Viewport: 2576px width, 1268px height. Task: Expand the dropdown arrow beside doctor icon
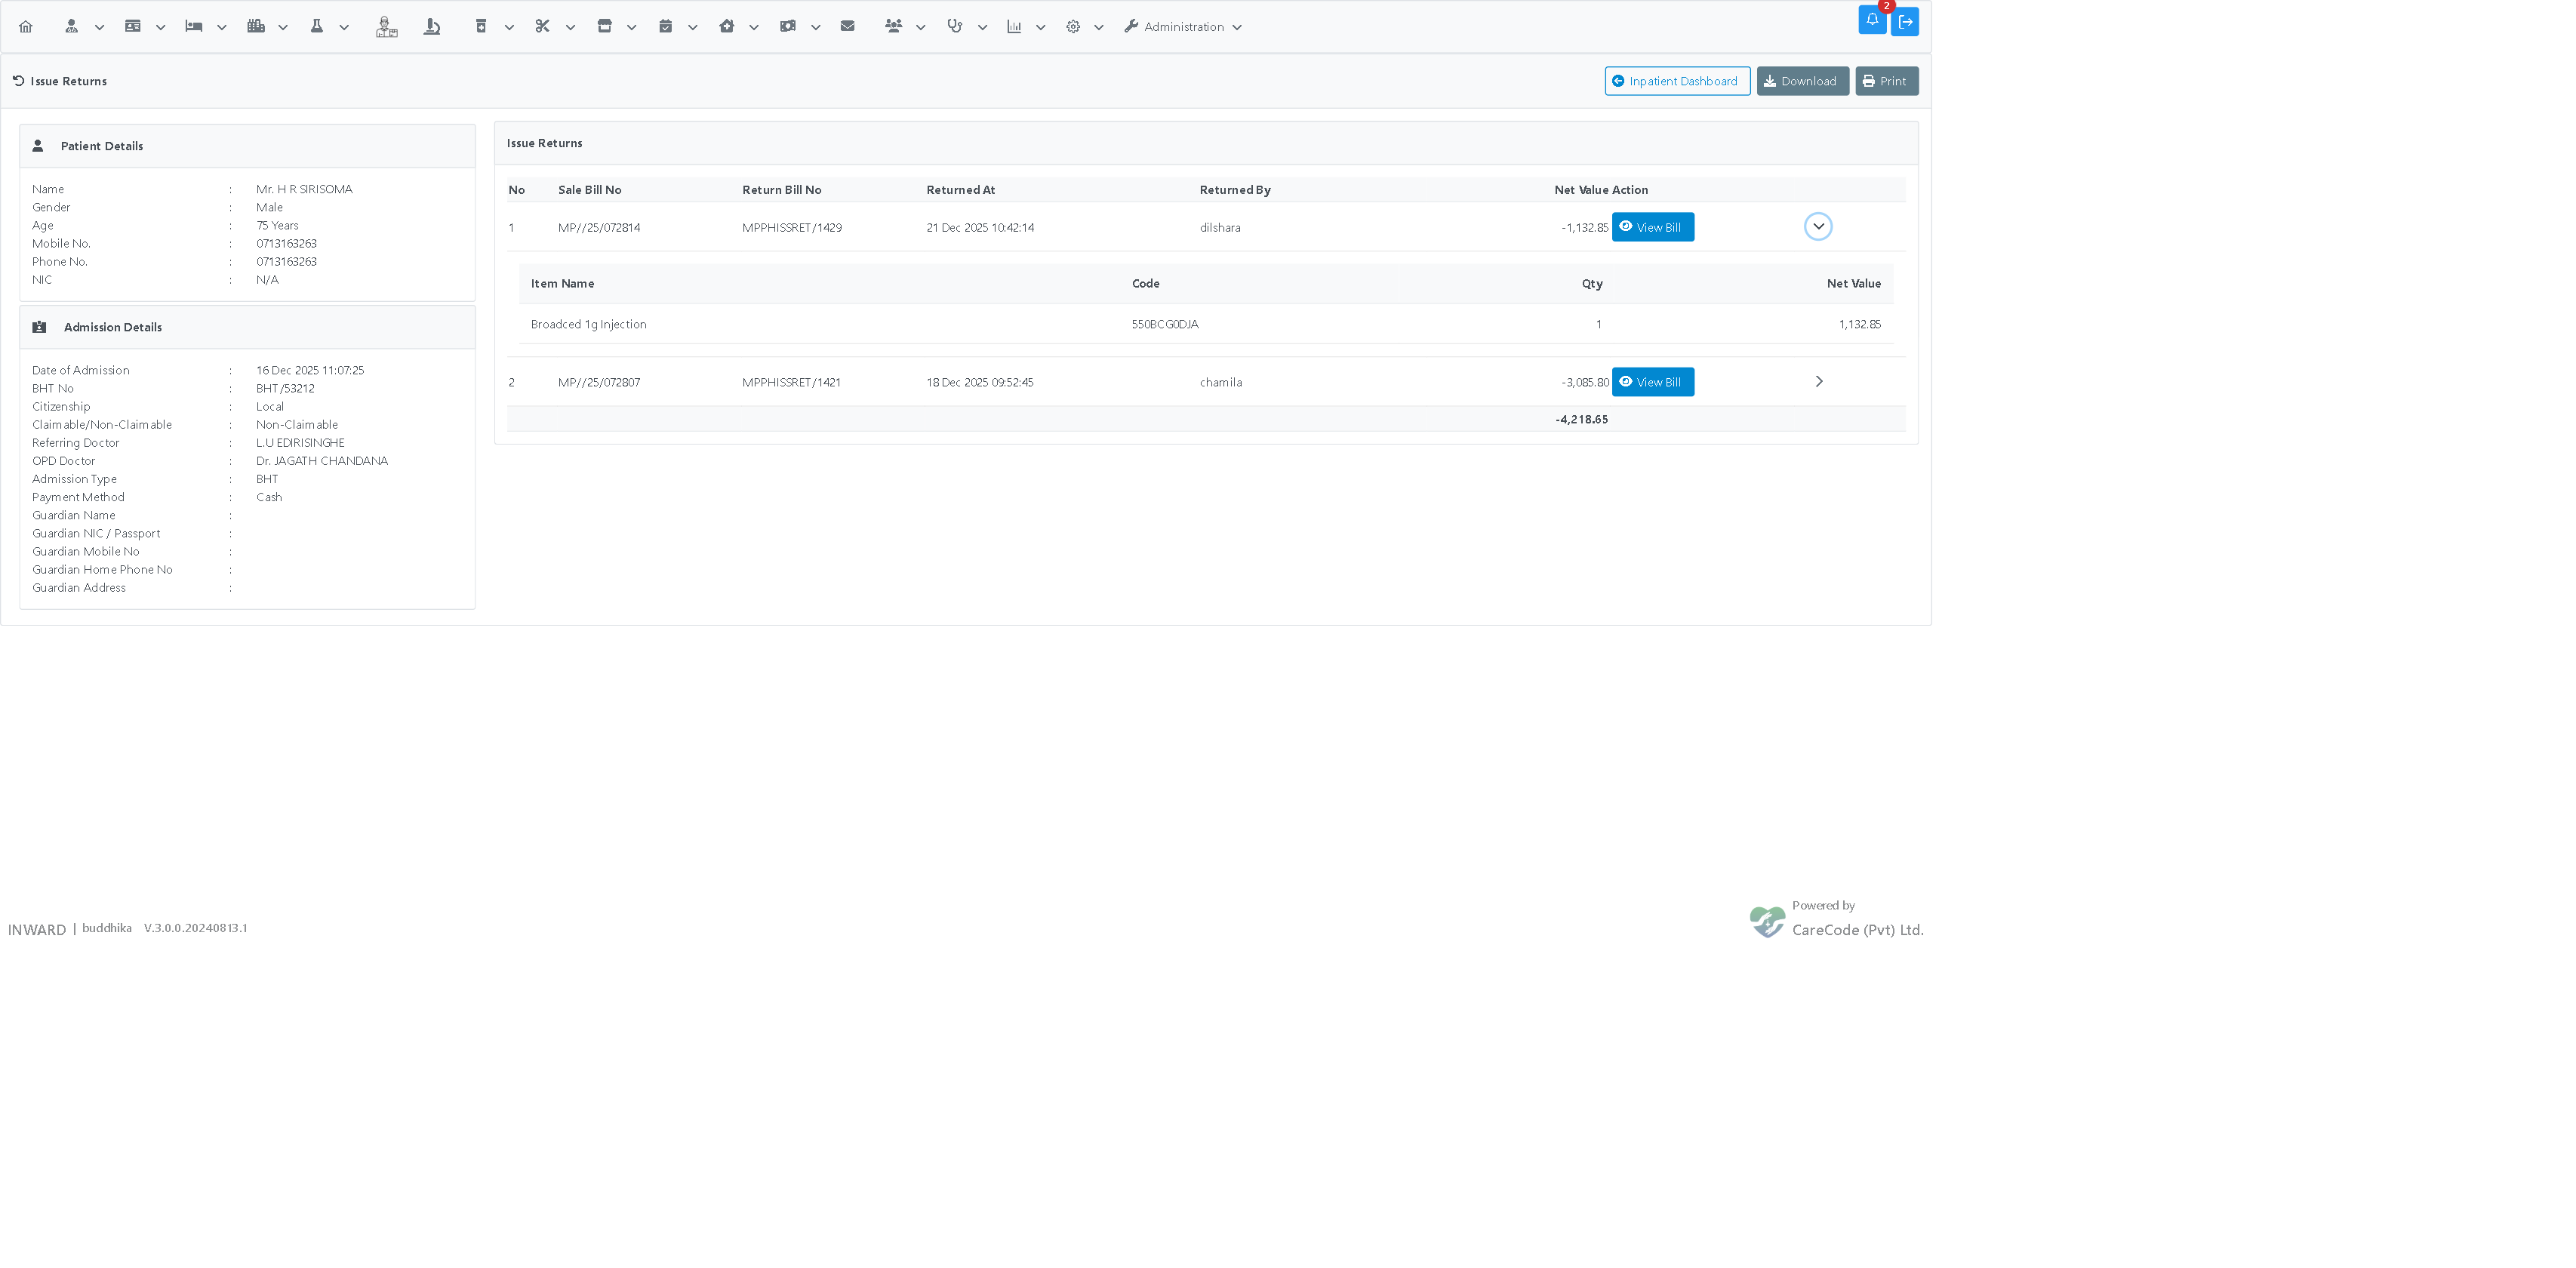pos(100,28)
